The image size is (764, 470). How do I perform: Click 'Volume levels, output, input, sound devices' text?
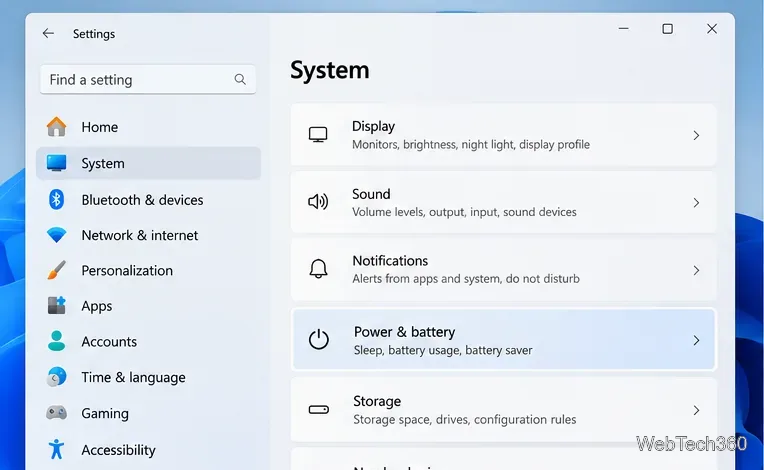[464, 212]
